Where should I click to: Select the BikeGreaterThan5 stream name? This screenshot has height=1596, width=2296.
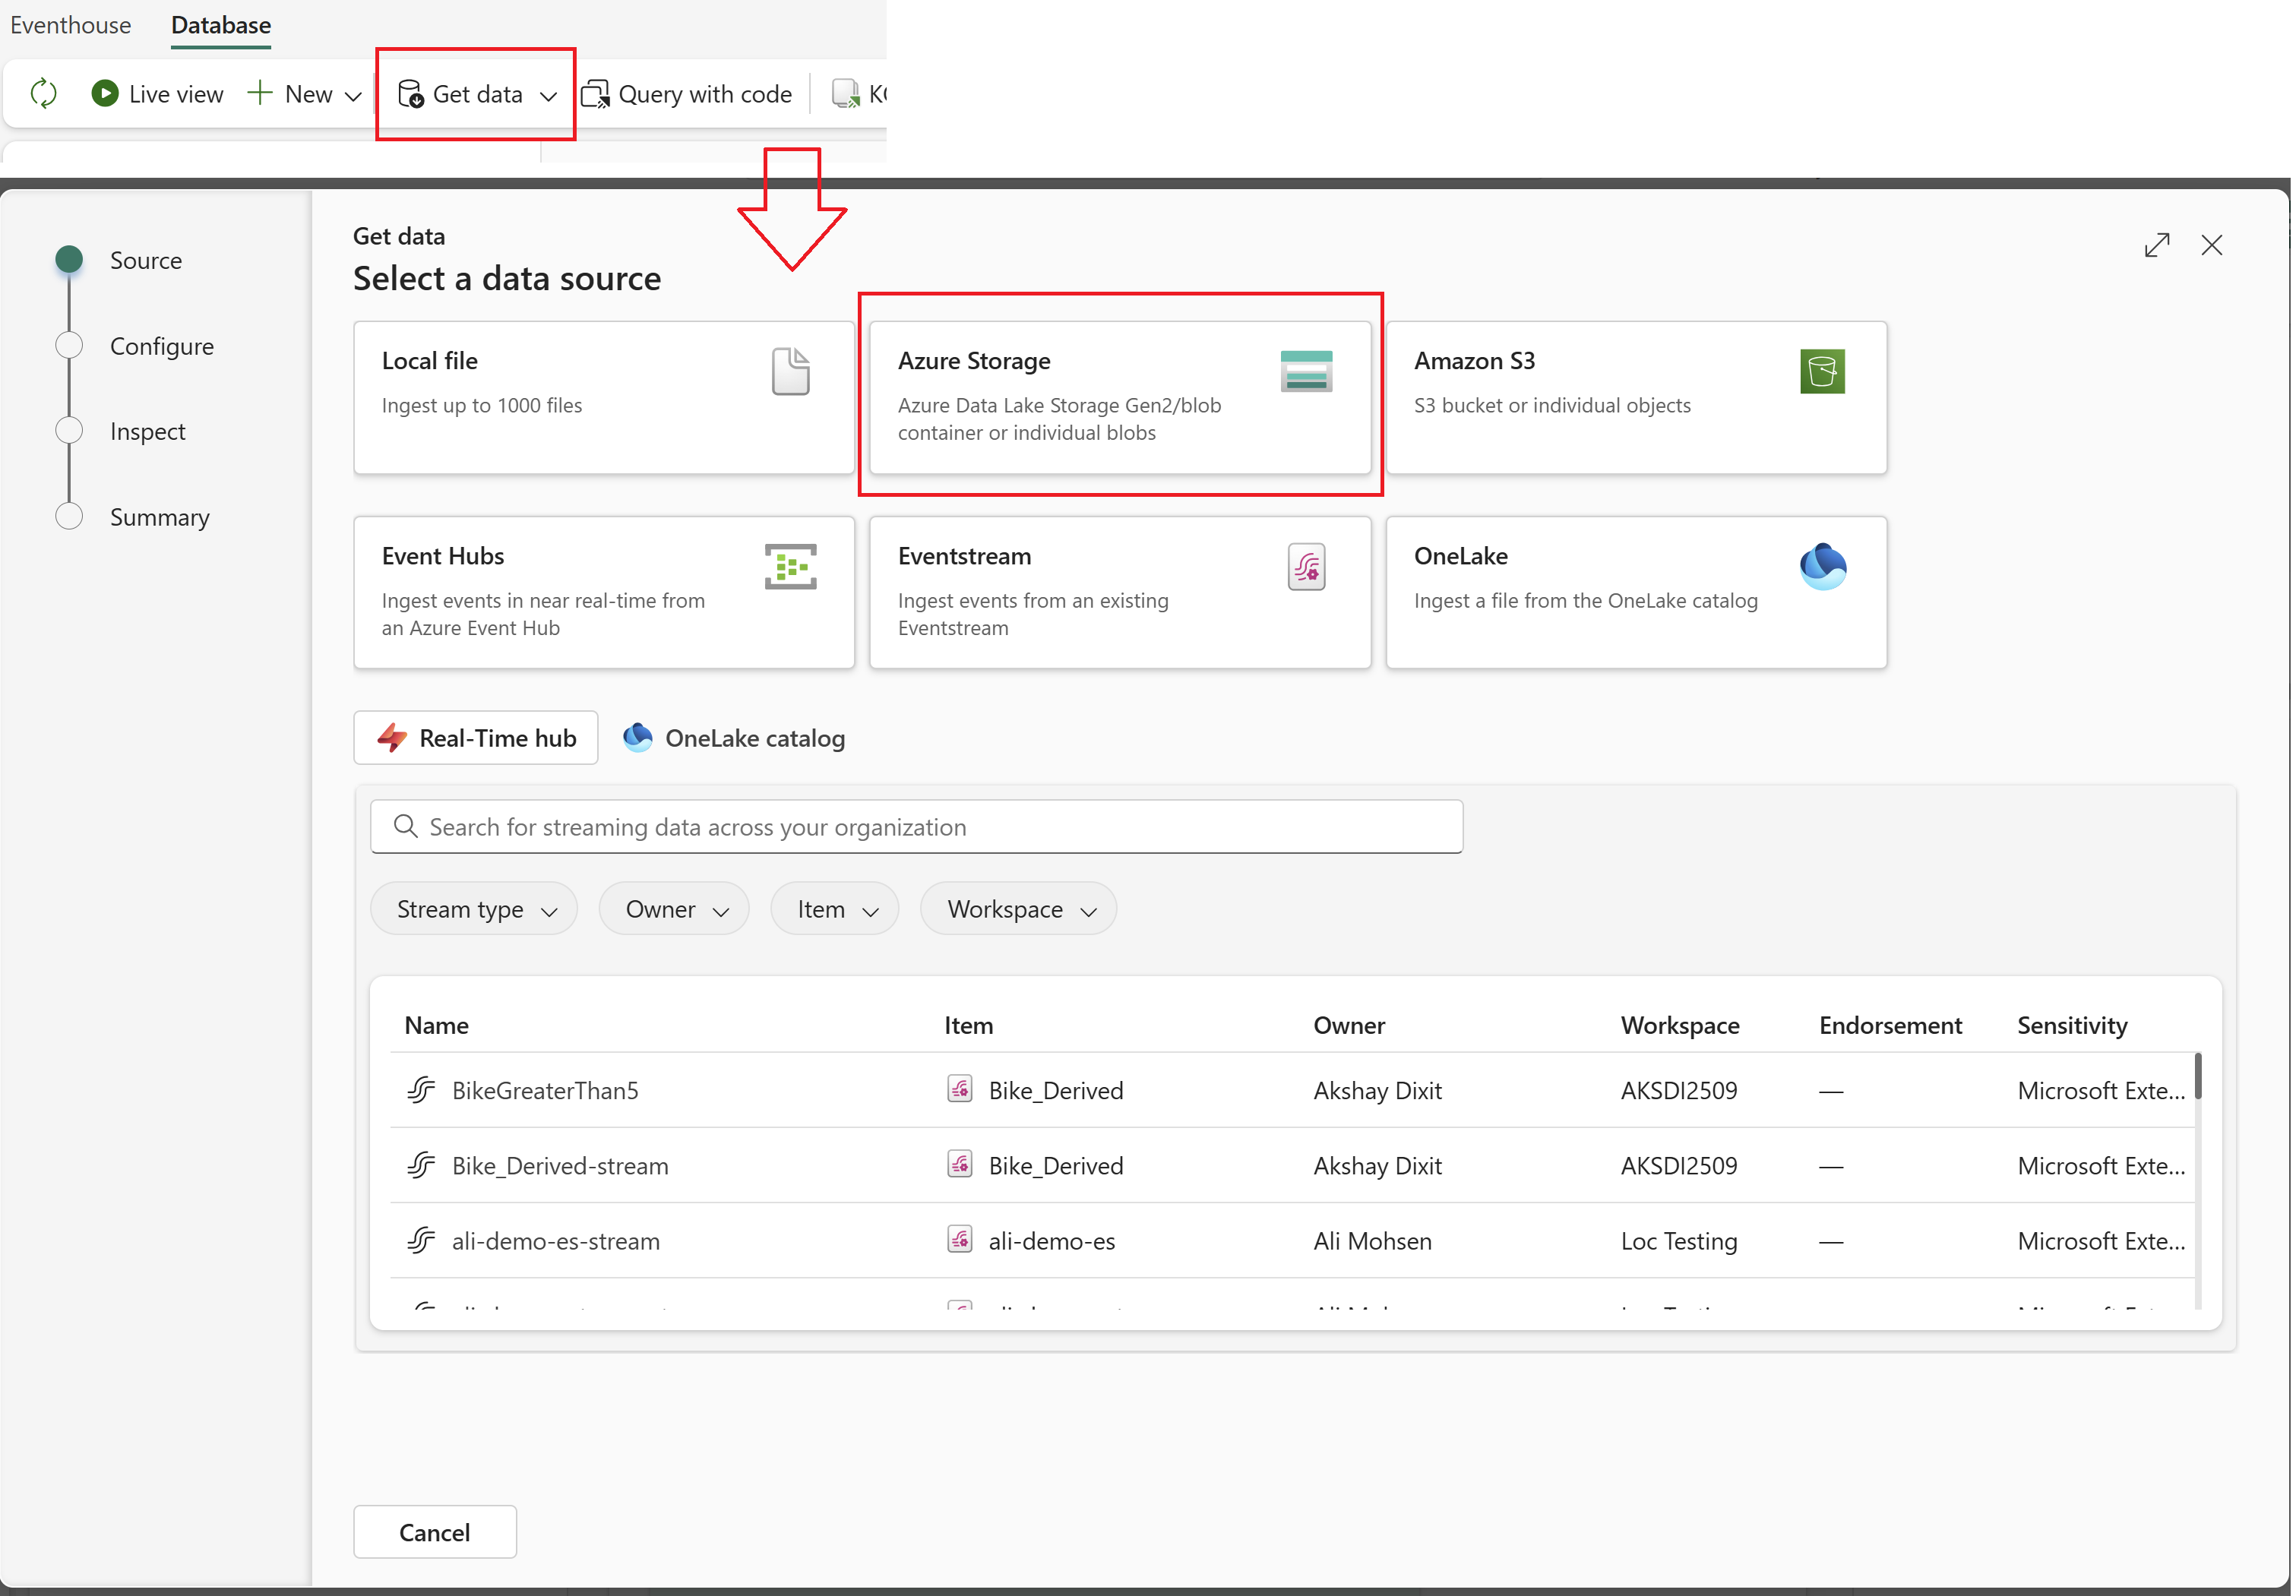click(x=546, y=1091)
